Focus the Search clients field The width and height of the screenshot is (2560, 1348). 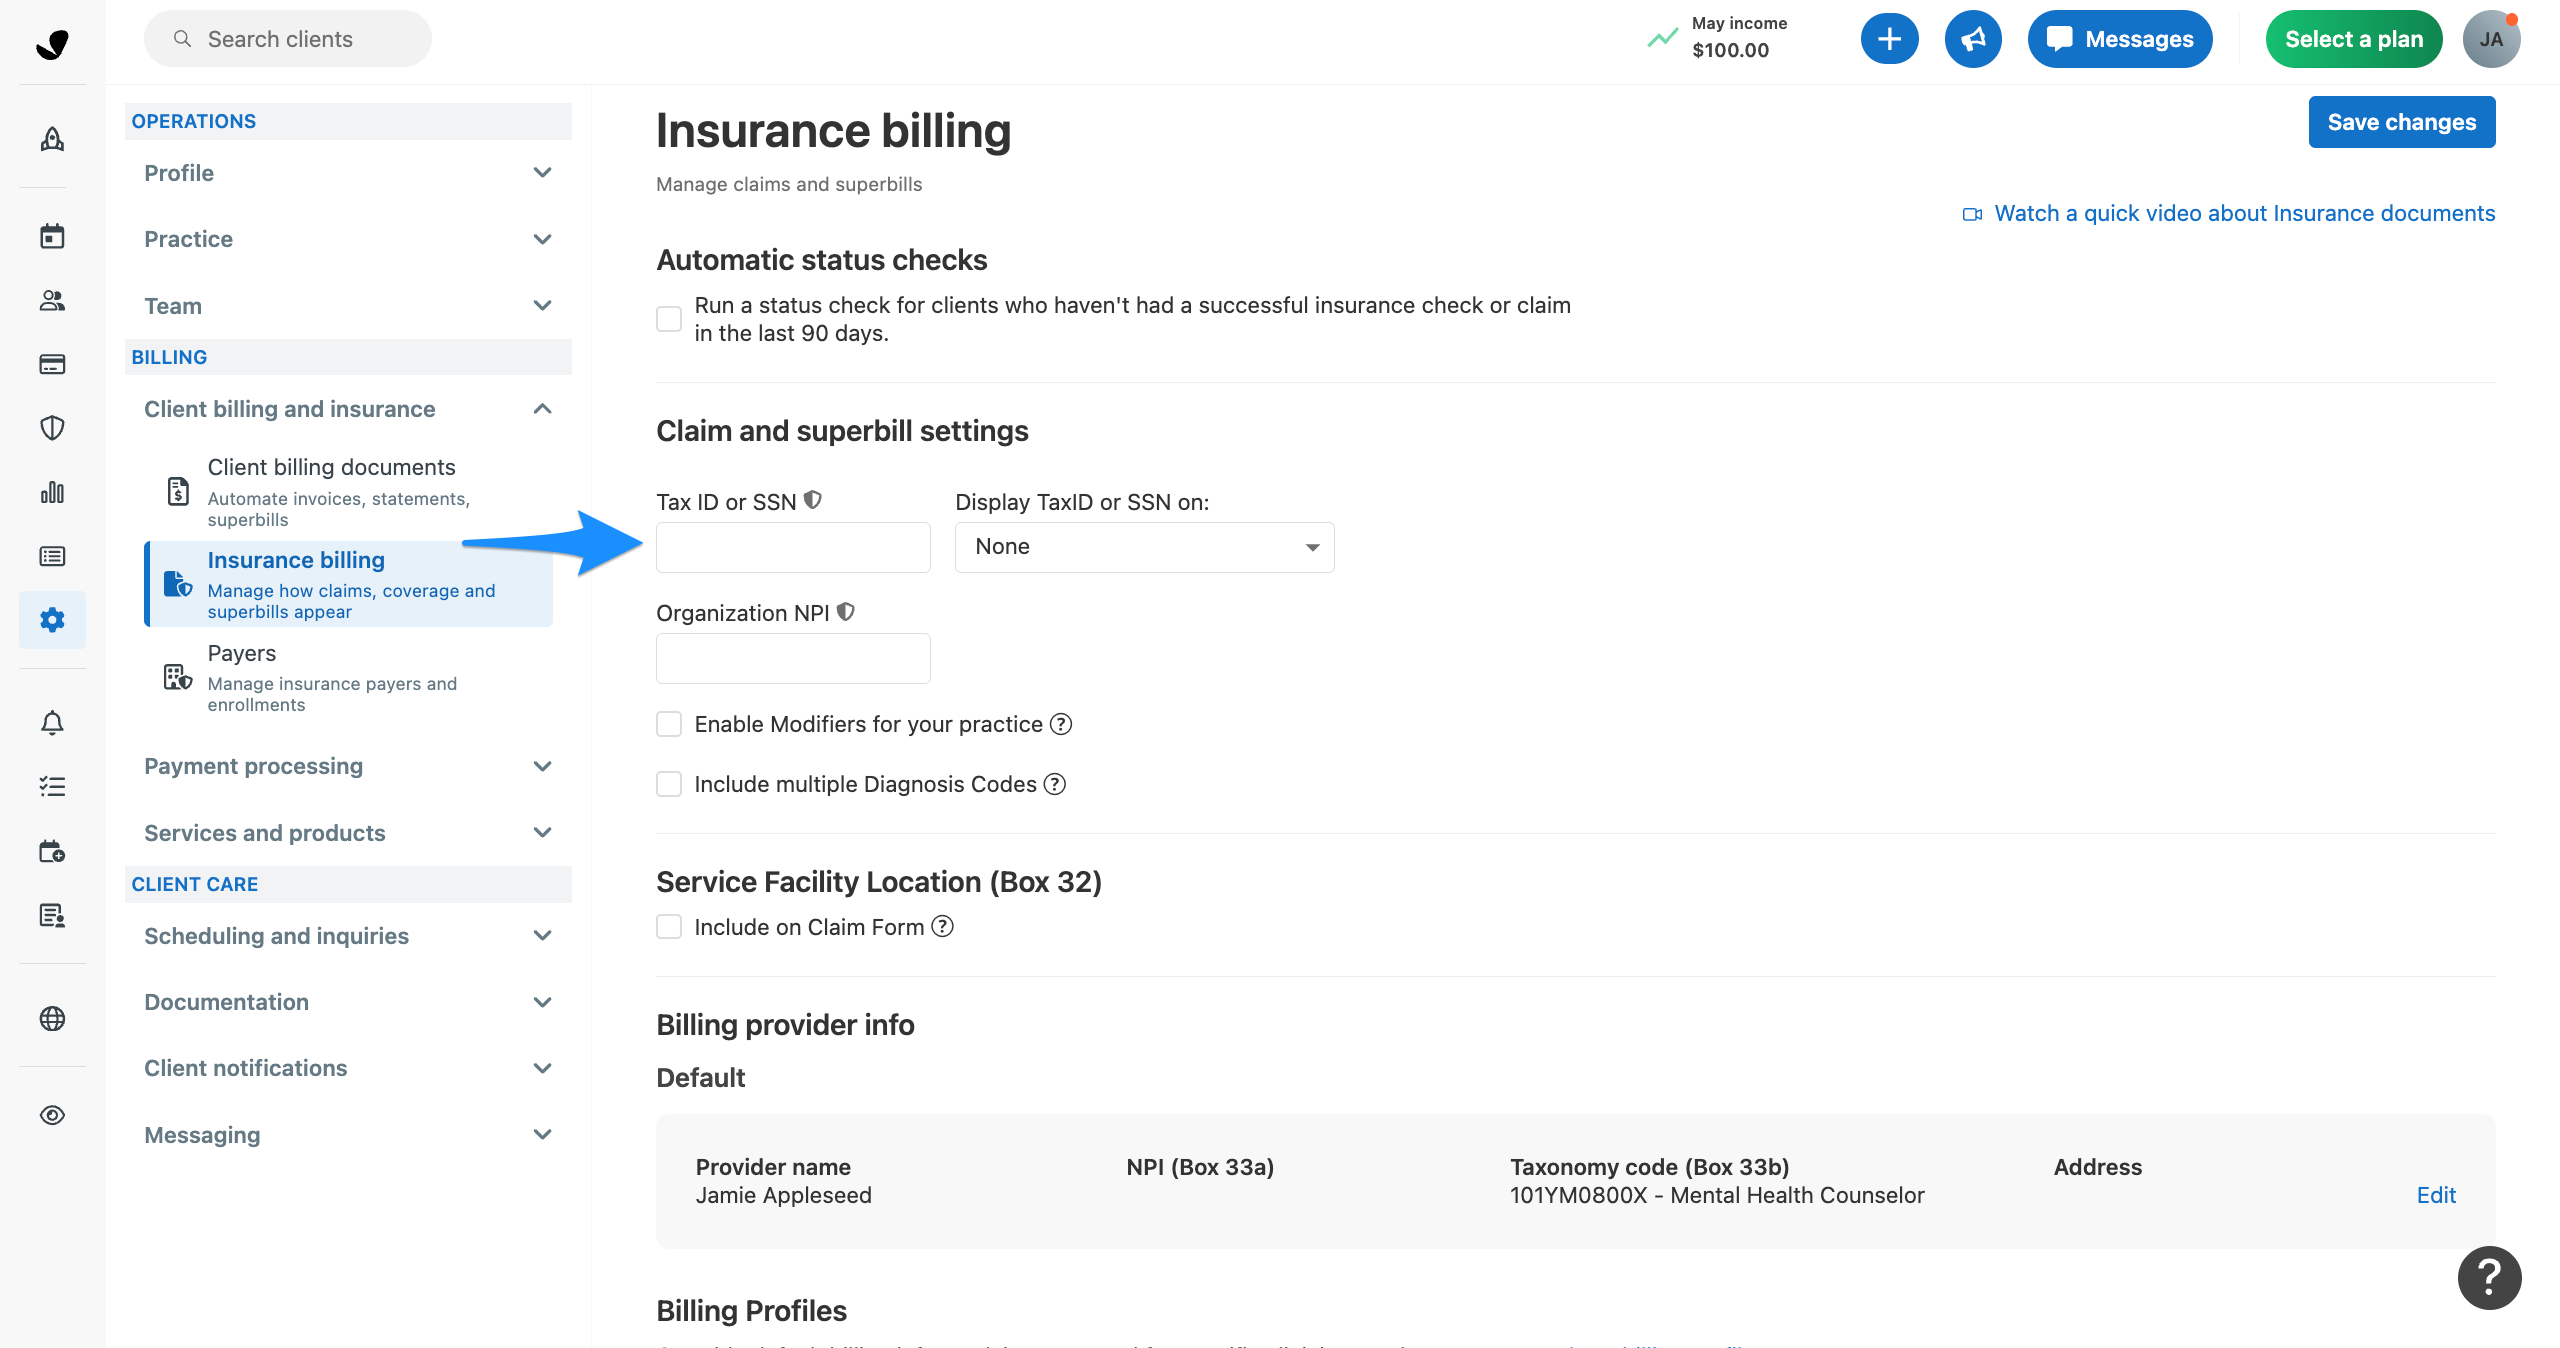click(288, 39)
